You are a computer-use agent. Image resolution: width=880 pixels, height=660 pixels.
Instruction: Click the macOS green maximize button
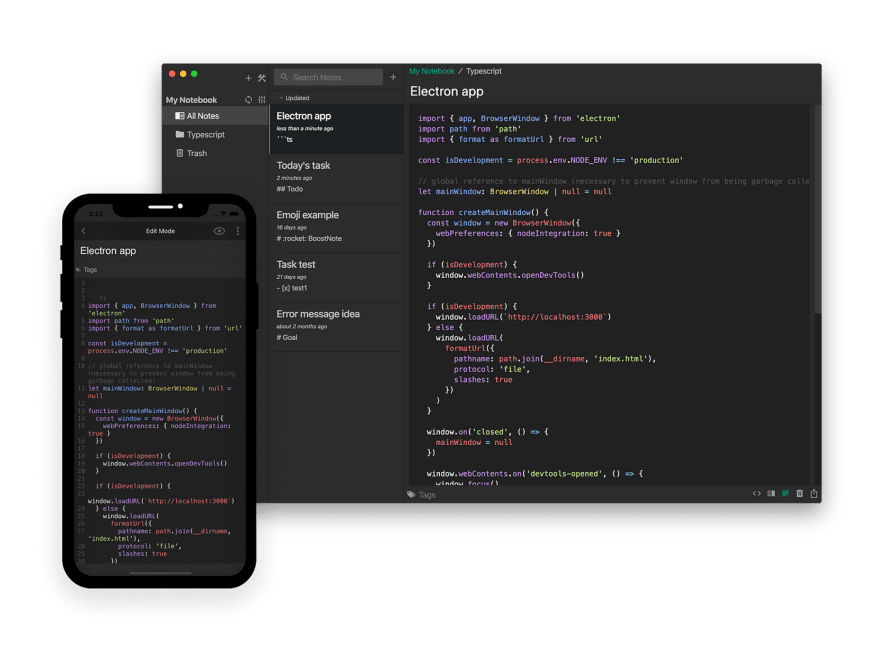194,74
